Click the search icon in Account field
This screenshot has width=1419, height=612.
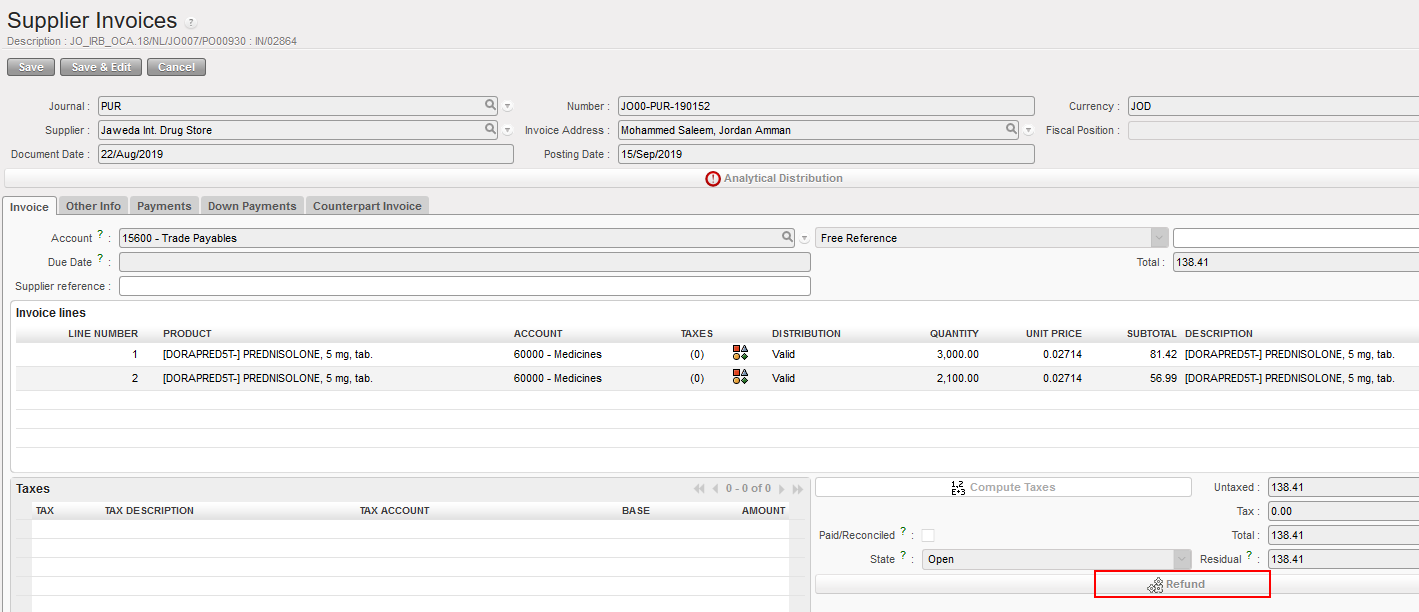[x=788, y=237]
